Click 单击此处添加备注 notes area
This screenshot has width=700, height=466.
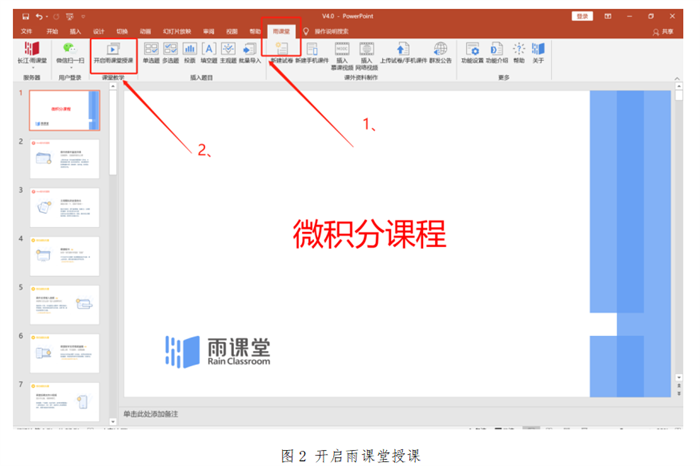[x=150, y=414]
